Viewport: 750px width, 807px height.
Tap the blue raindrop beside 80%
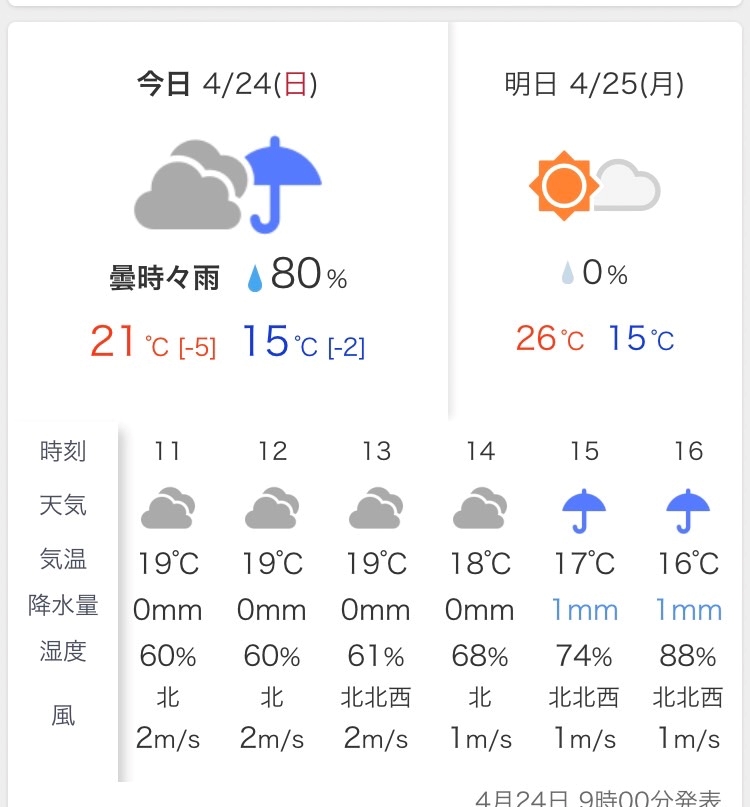coord(255,278)
